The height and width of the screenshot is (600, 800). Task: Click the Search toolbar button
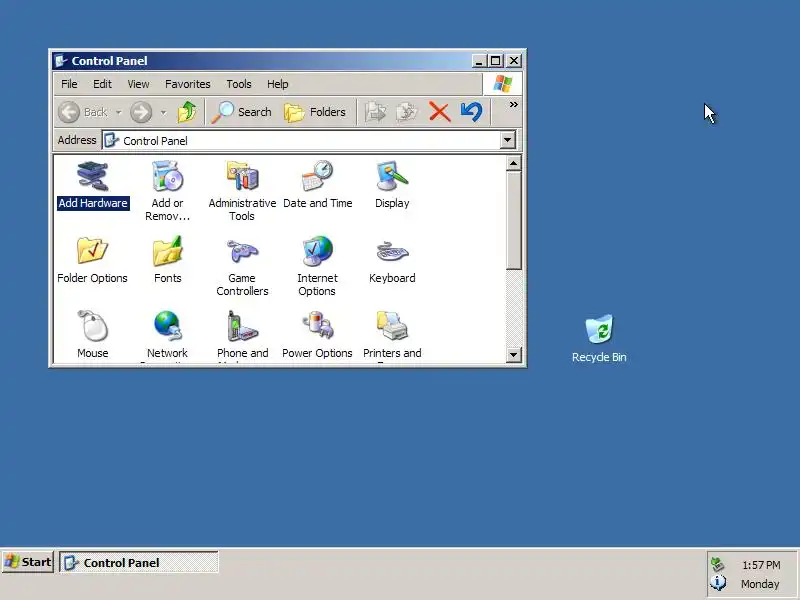coord(241,112)
